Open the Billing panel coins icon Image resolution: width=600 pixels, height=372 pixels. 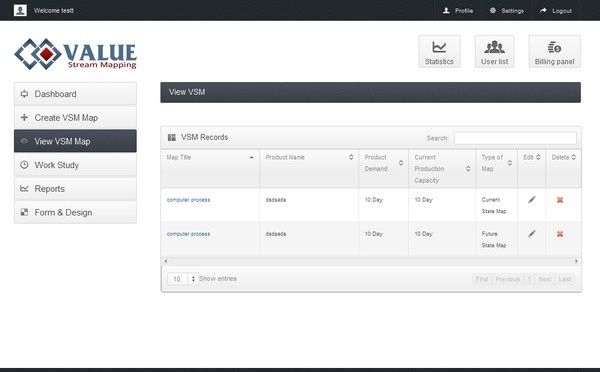click(x=554, y=47)
